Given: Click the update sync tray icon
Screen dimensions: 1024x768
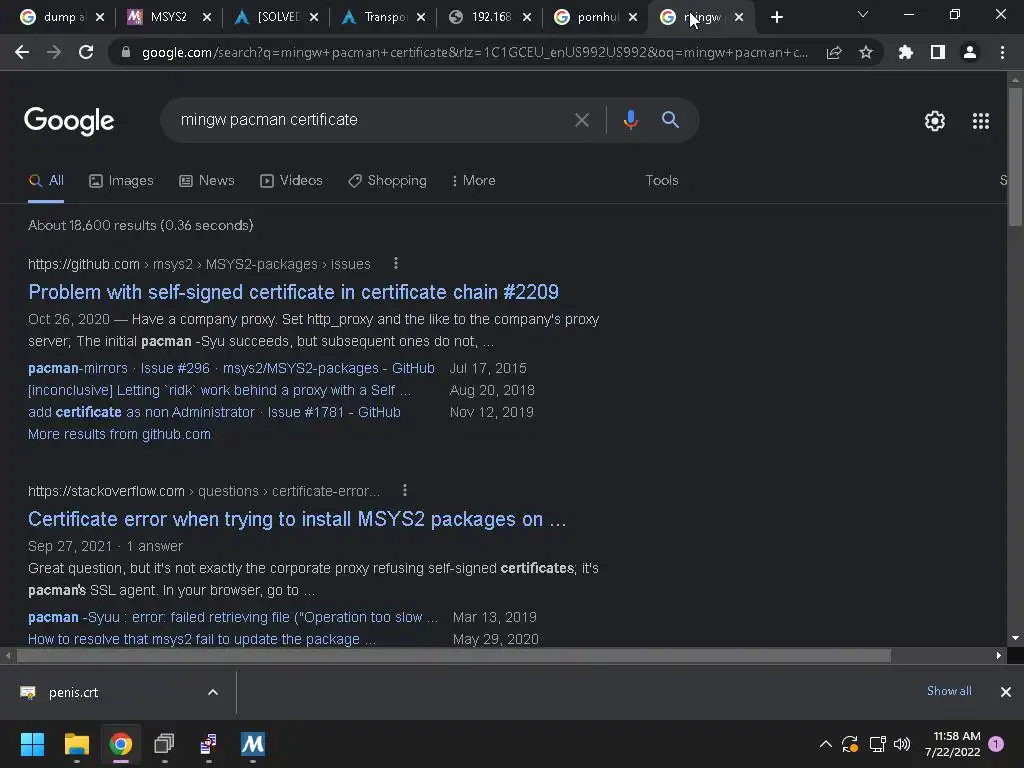Looking at the screenshot, I should point(850,744).
